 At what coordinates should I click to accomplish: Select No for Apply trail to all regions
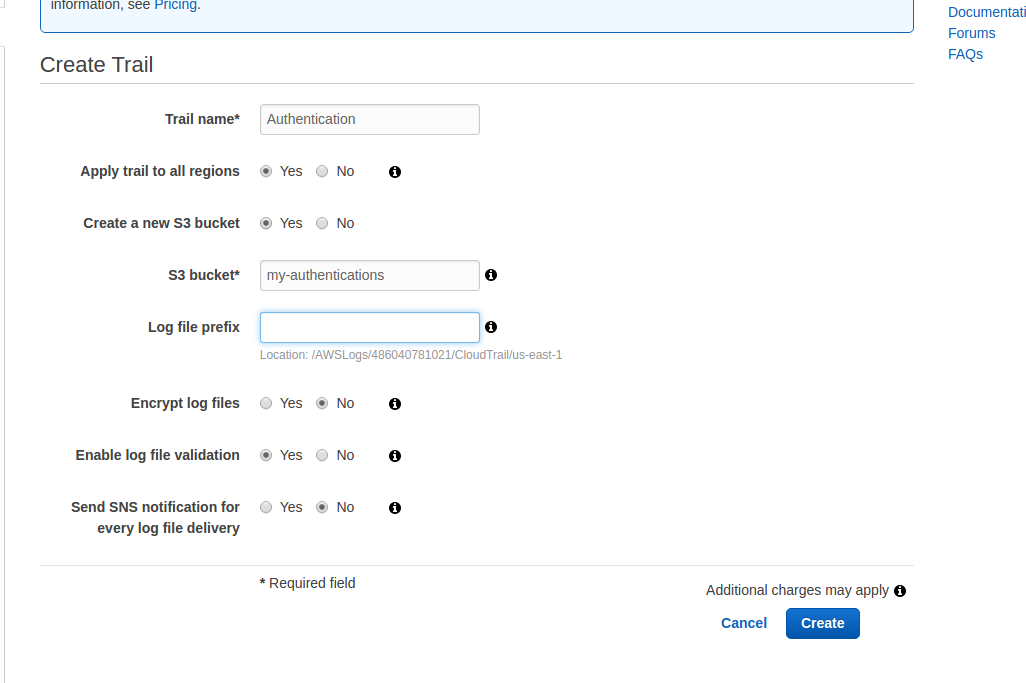[322, 171]
